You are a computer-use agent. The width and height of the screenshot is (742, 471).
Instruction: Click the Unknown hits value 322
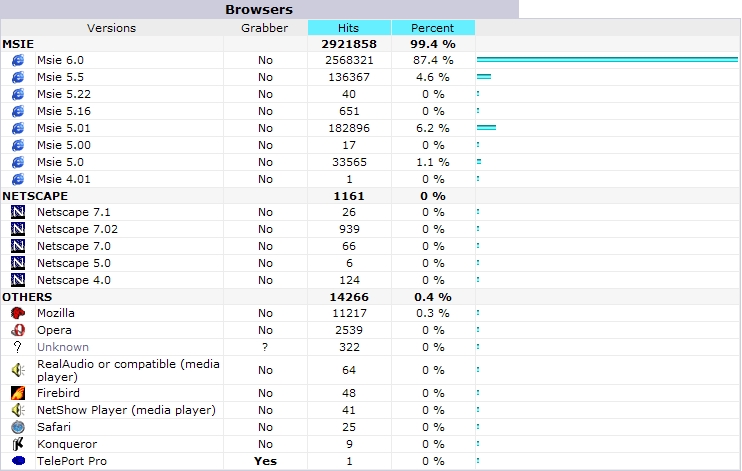tap(349, 347)
